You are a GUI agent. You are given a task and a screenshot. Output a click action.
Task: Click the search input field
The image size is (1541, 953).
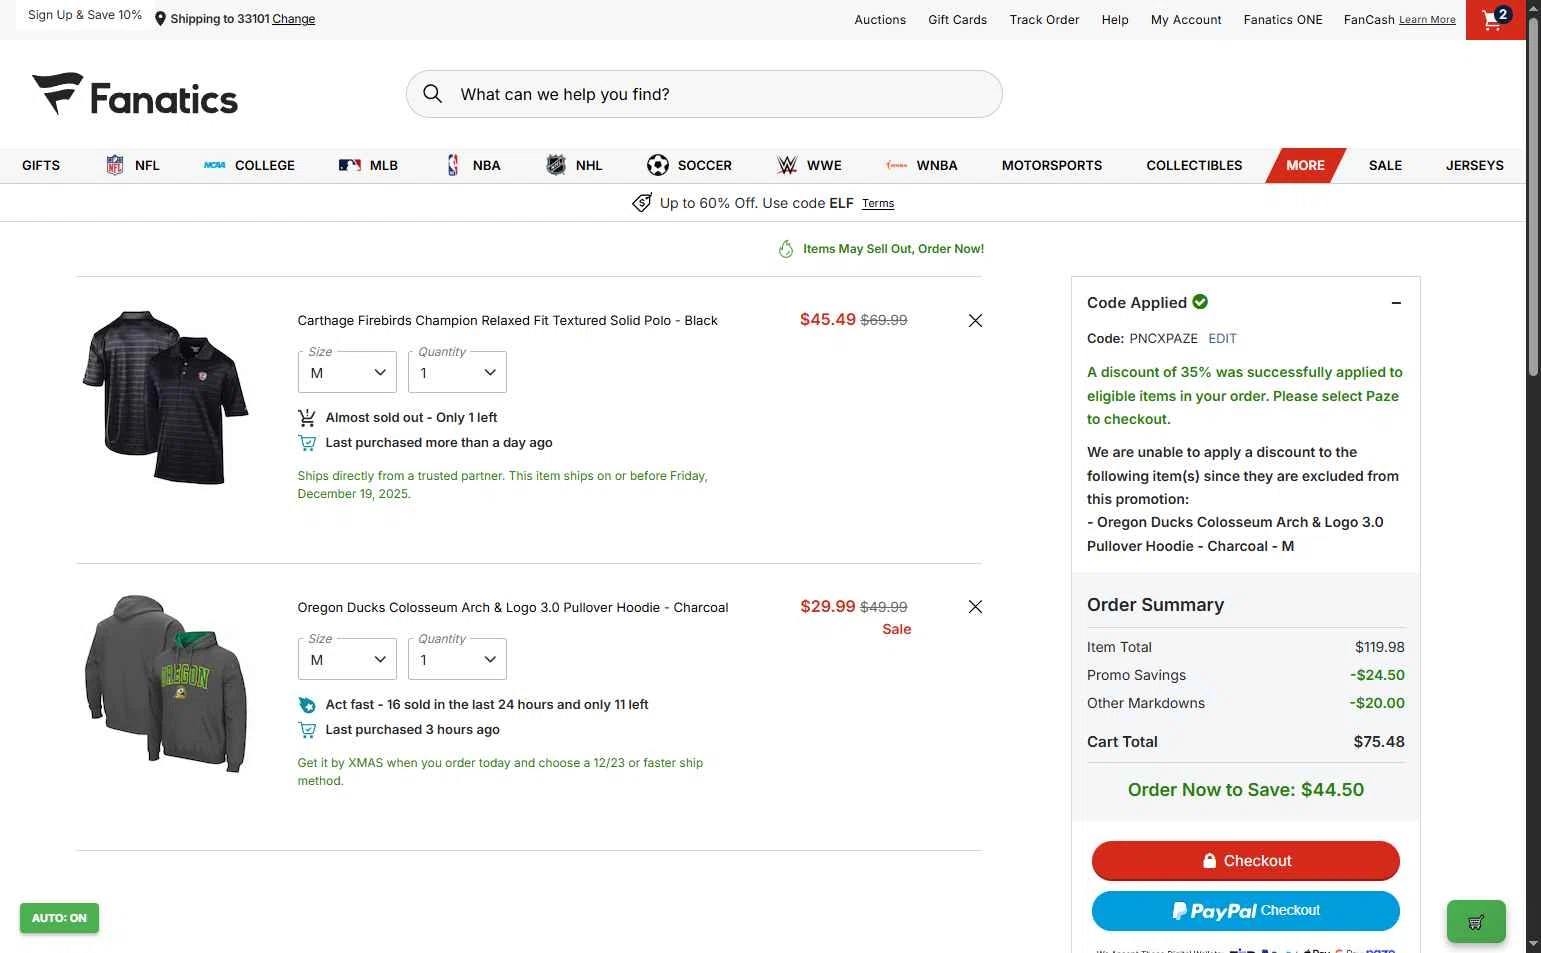(x=720, y=95)
